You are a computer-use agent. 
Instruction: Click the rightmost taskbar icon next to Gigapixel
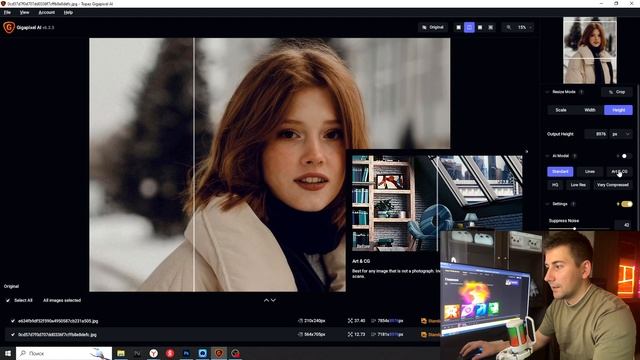click(x=235, y=353)
